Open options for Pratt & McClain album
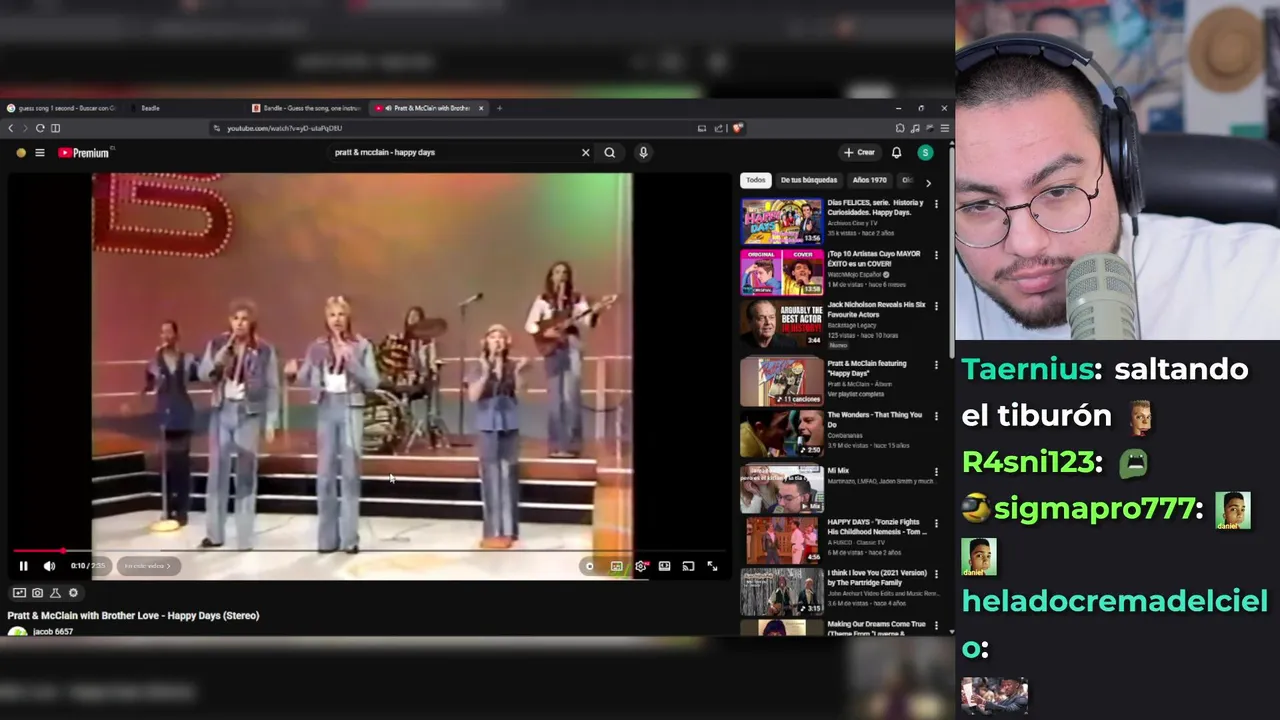 [936, 364]
